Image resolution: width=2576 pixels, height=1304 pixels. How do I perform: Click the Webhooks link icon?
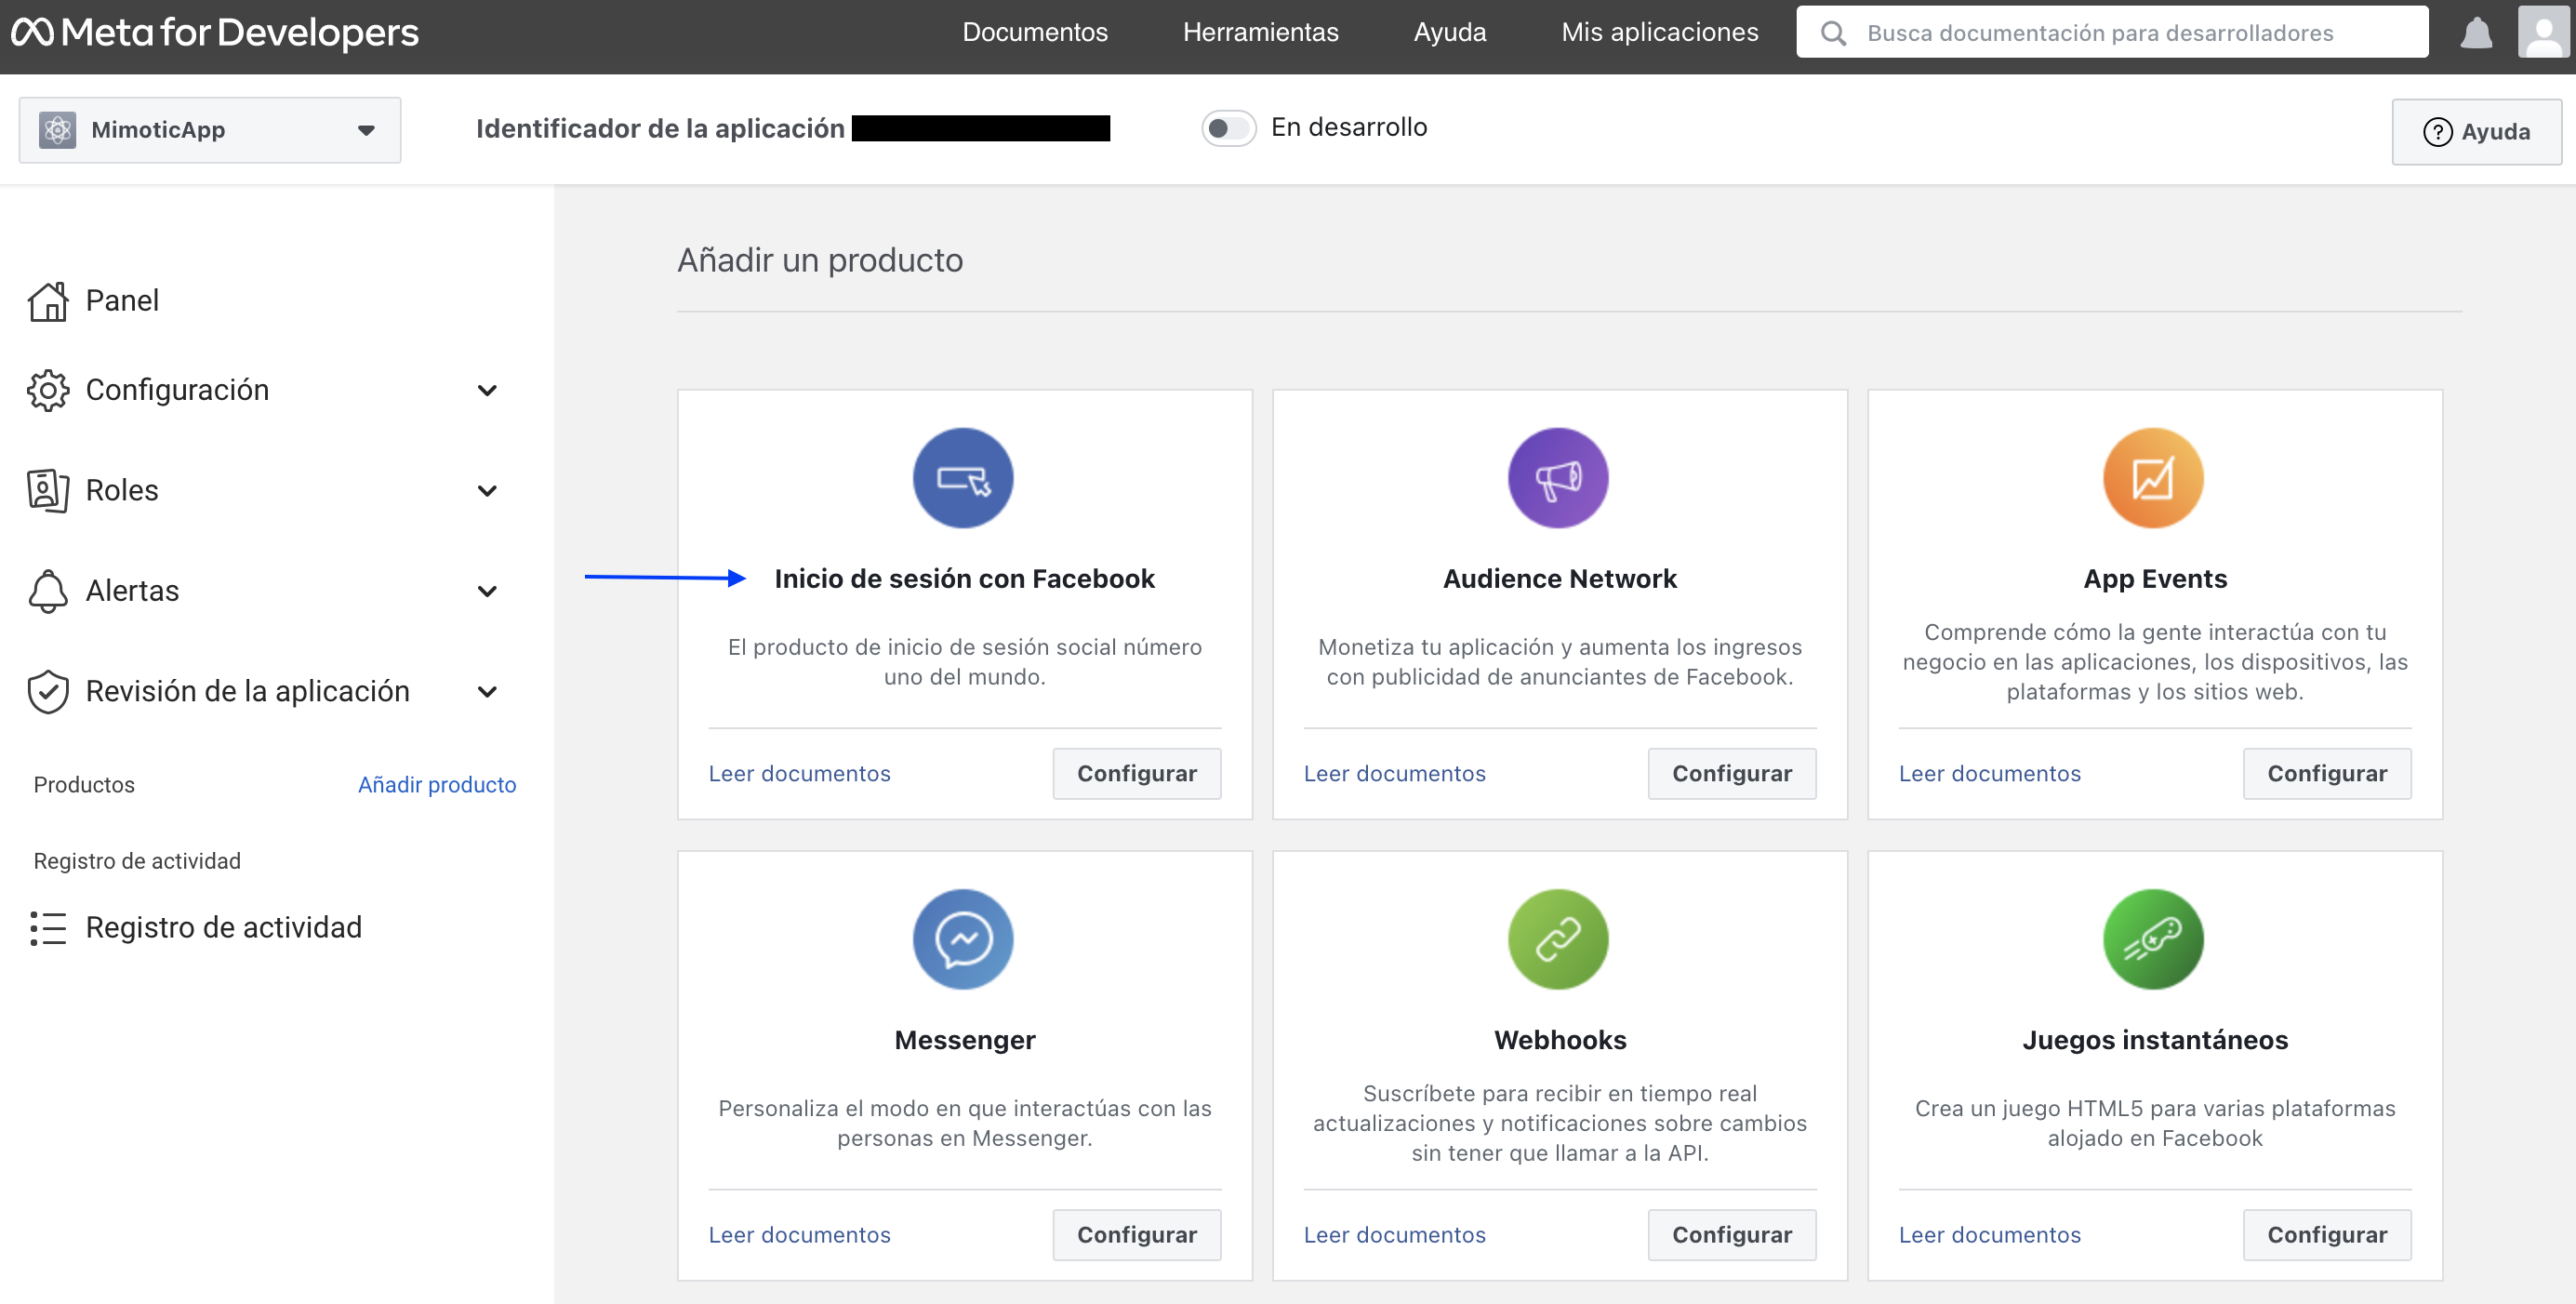point(1558,939)
